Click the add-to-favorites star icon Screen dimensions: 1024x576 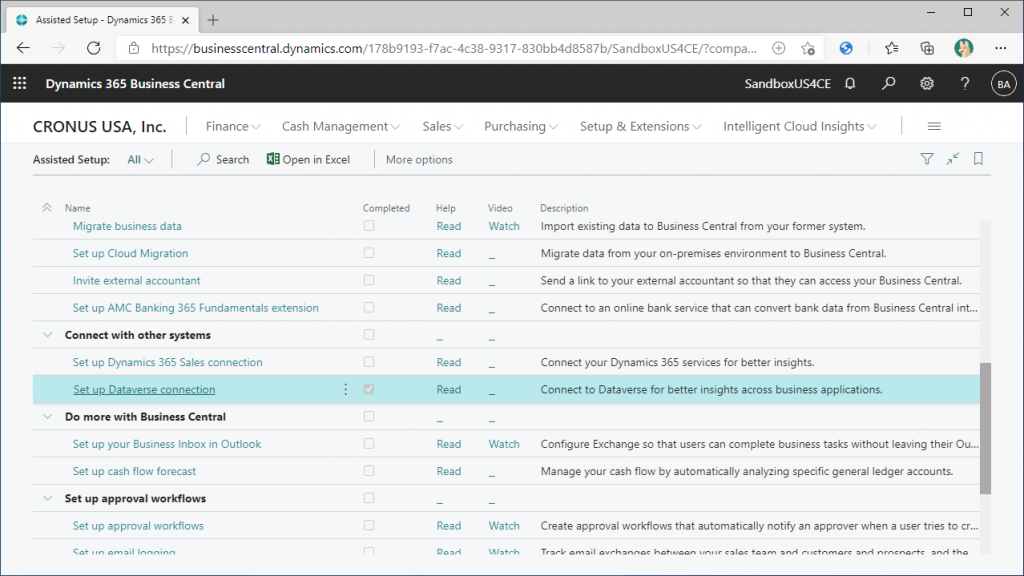808,48
